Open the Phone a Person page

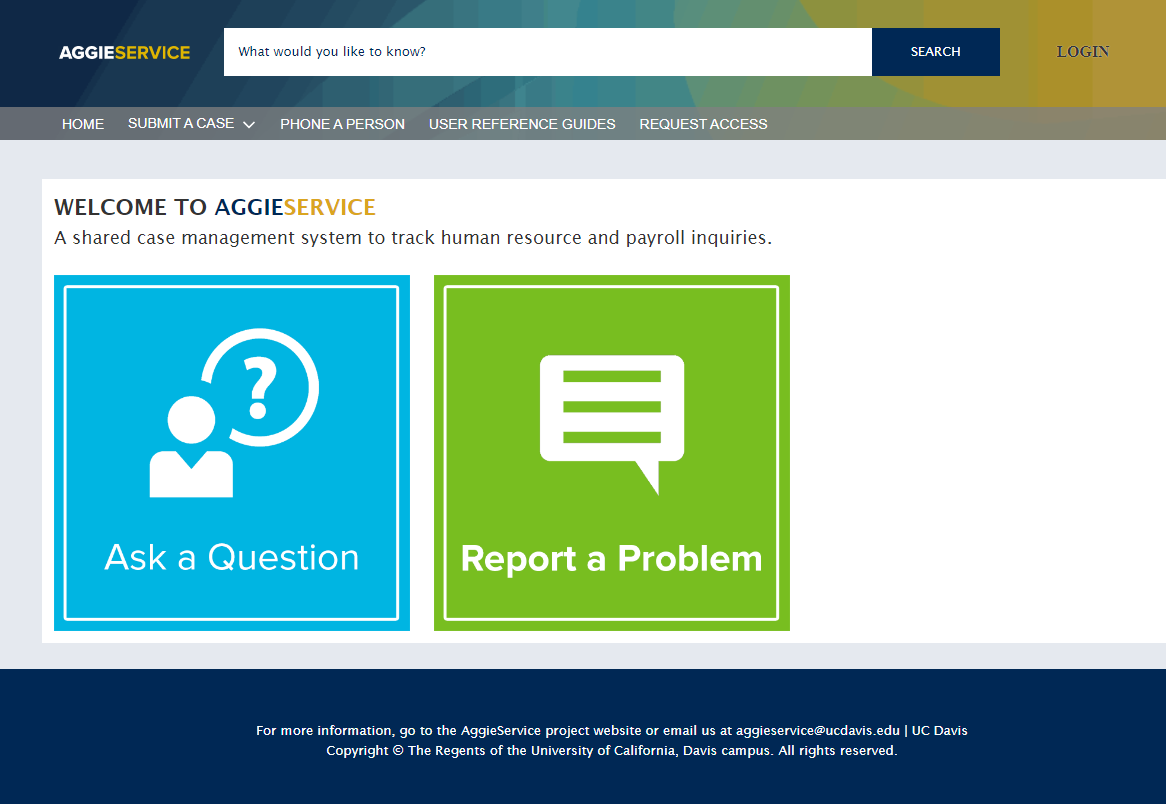click(342, 124)
